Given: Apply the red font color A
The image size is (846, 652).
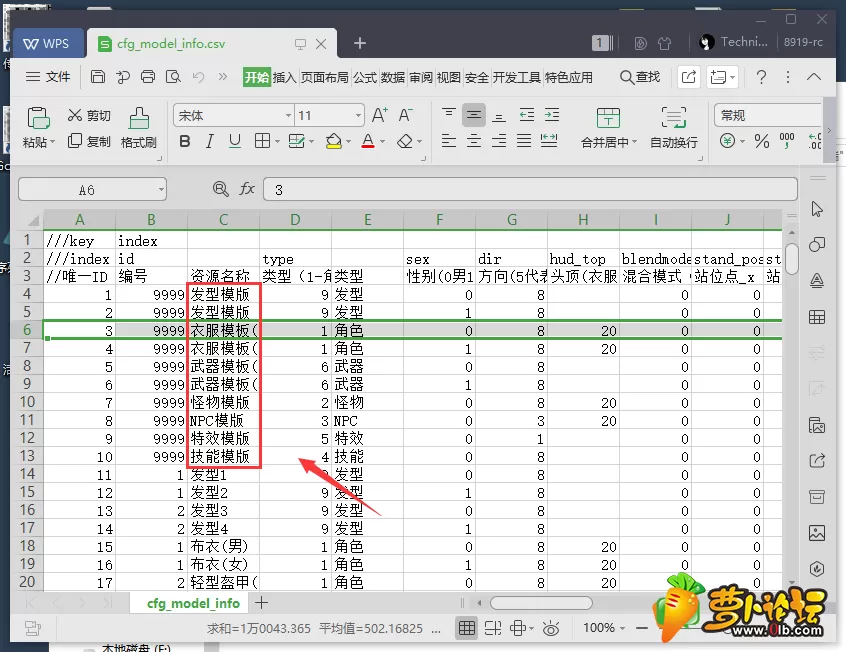Looking at the screenshot, I should pos(368,141).
